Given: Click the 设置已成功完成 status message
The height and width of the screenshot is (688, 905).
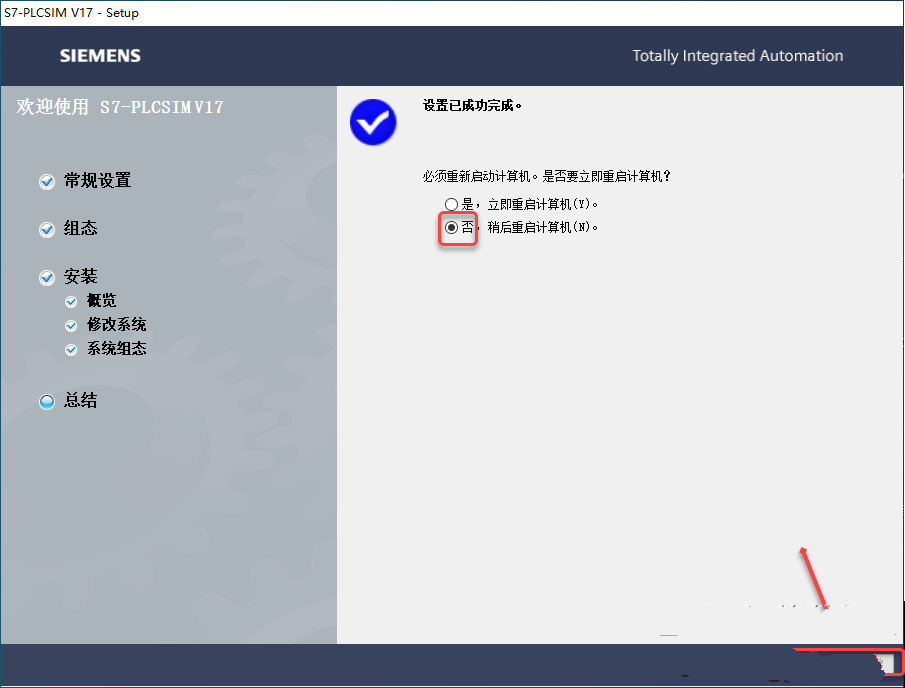Looking at the screenshot, I should pyautogui.click(x=472, y=105).
